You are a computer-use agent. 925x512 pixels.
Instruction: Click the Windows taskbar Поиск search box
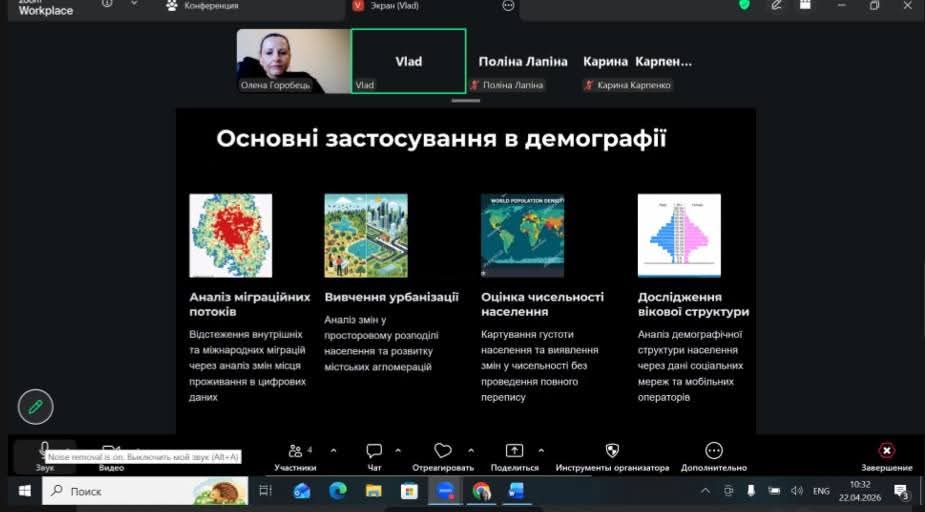145,491
